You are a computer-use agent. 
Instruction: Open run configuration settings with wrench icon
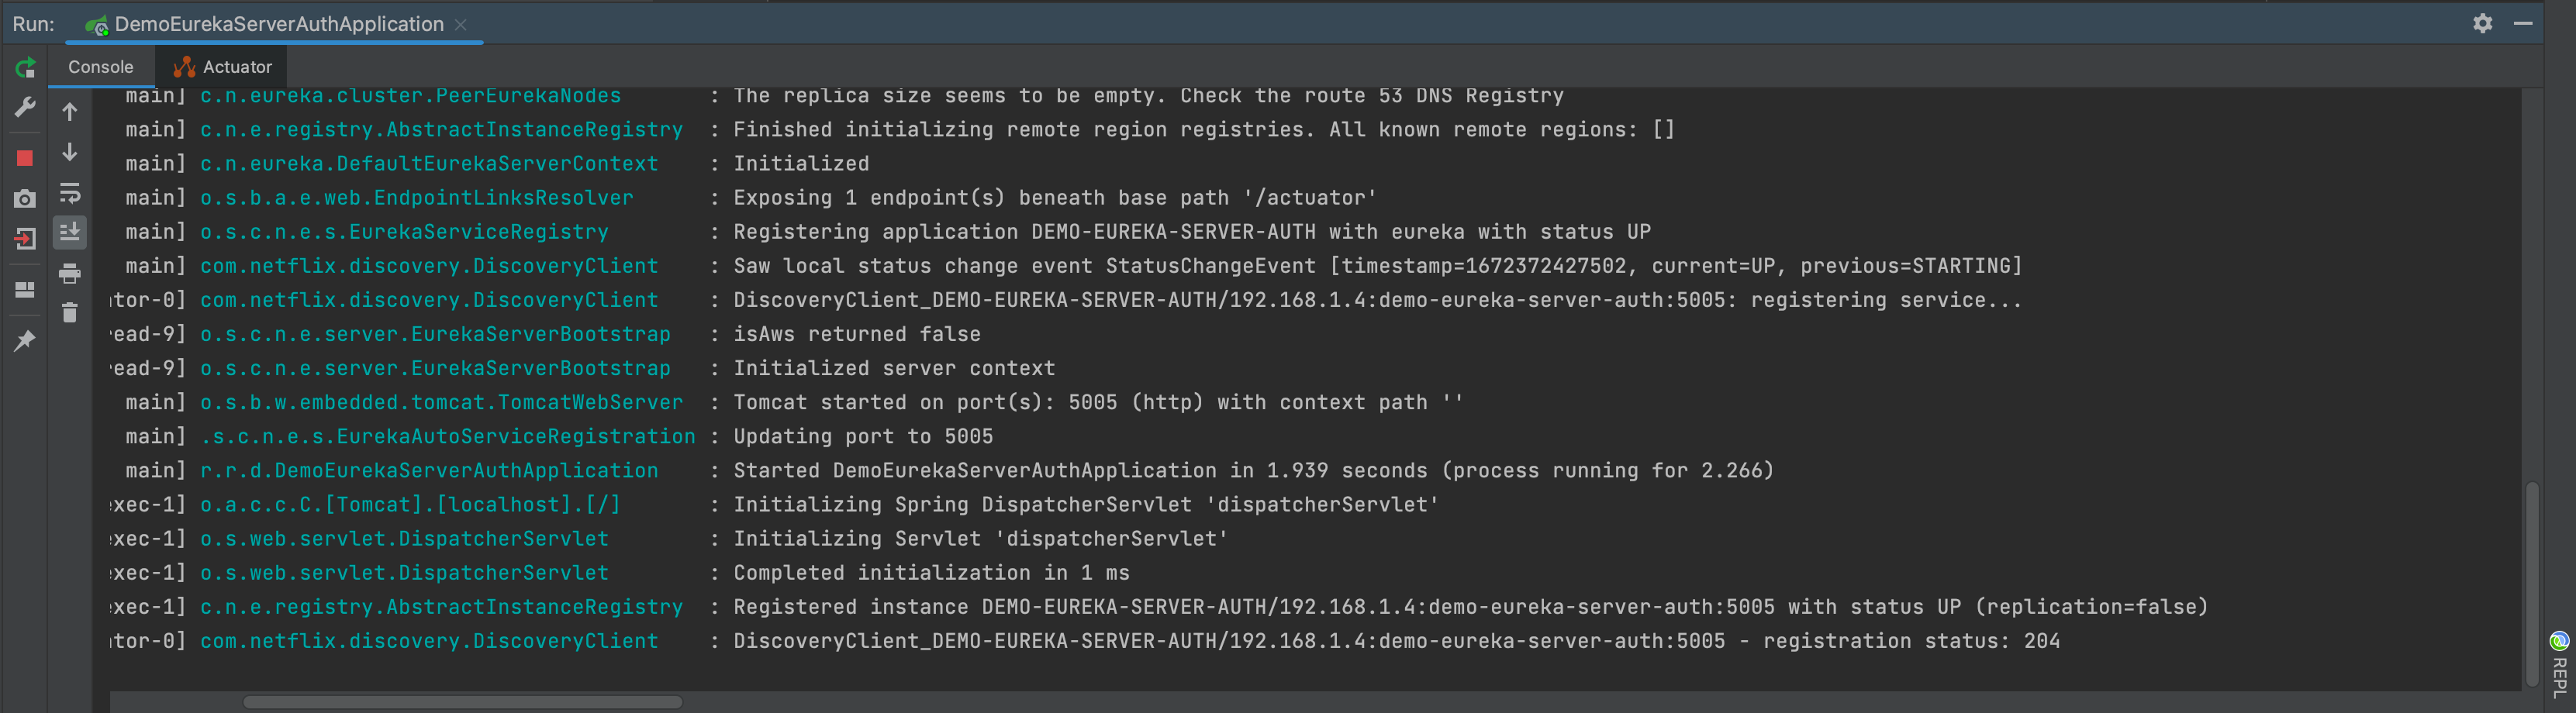[x=26, y=106]
